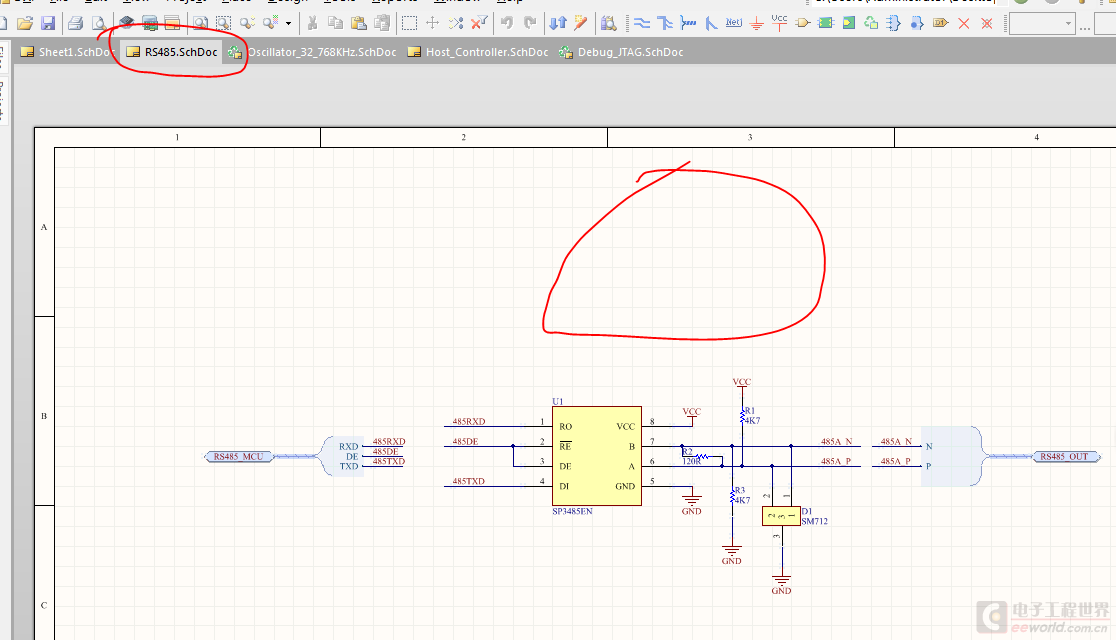Copy the selected objects
This screenshot has height=640, width=1116.
[x=335, y=23]
